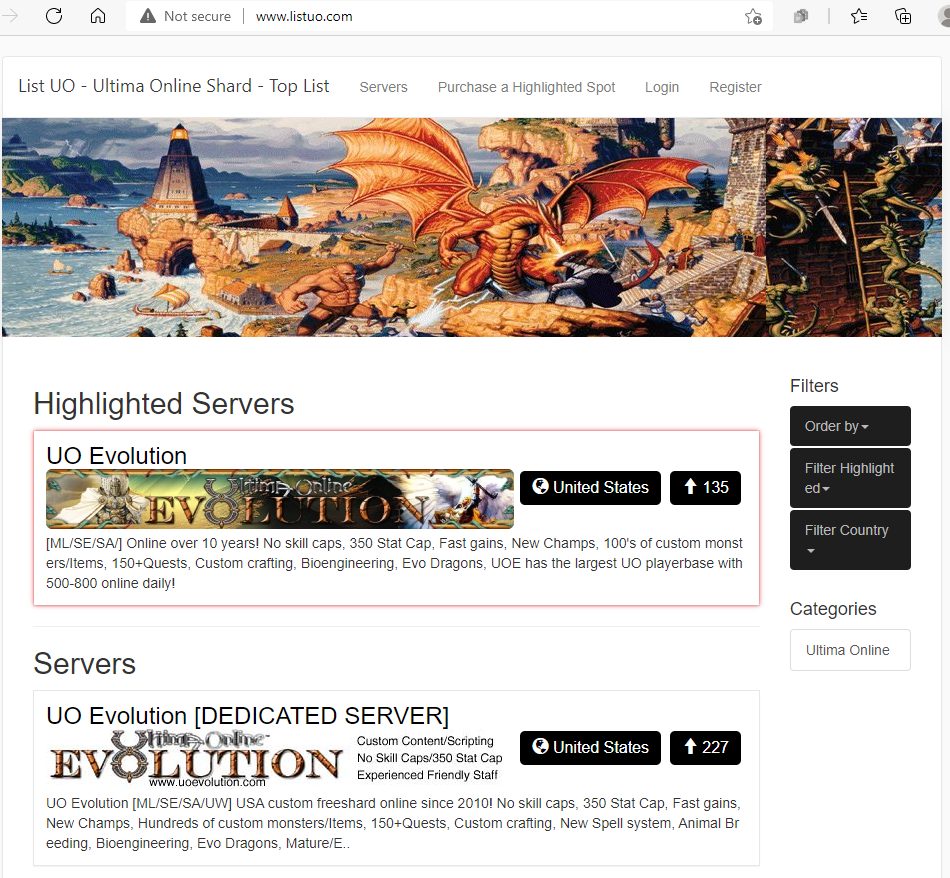
Task: Click the 135 votes button
Action: [x=705, y=488]
